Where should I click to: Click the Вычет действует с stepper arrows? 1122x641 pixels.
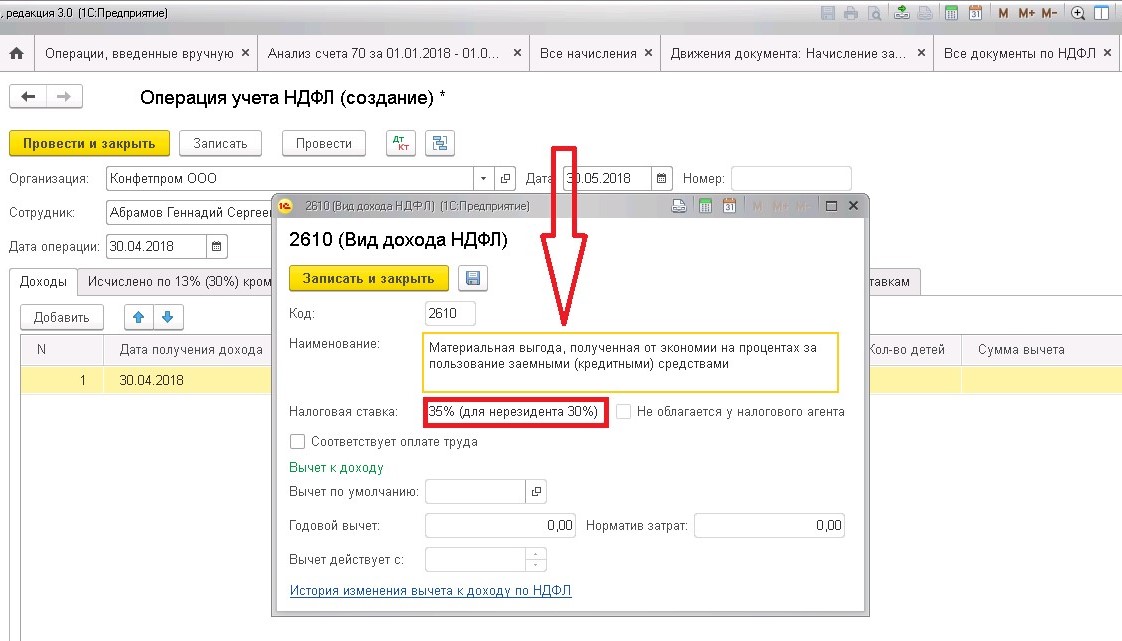click(536, 559)
